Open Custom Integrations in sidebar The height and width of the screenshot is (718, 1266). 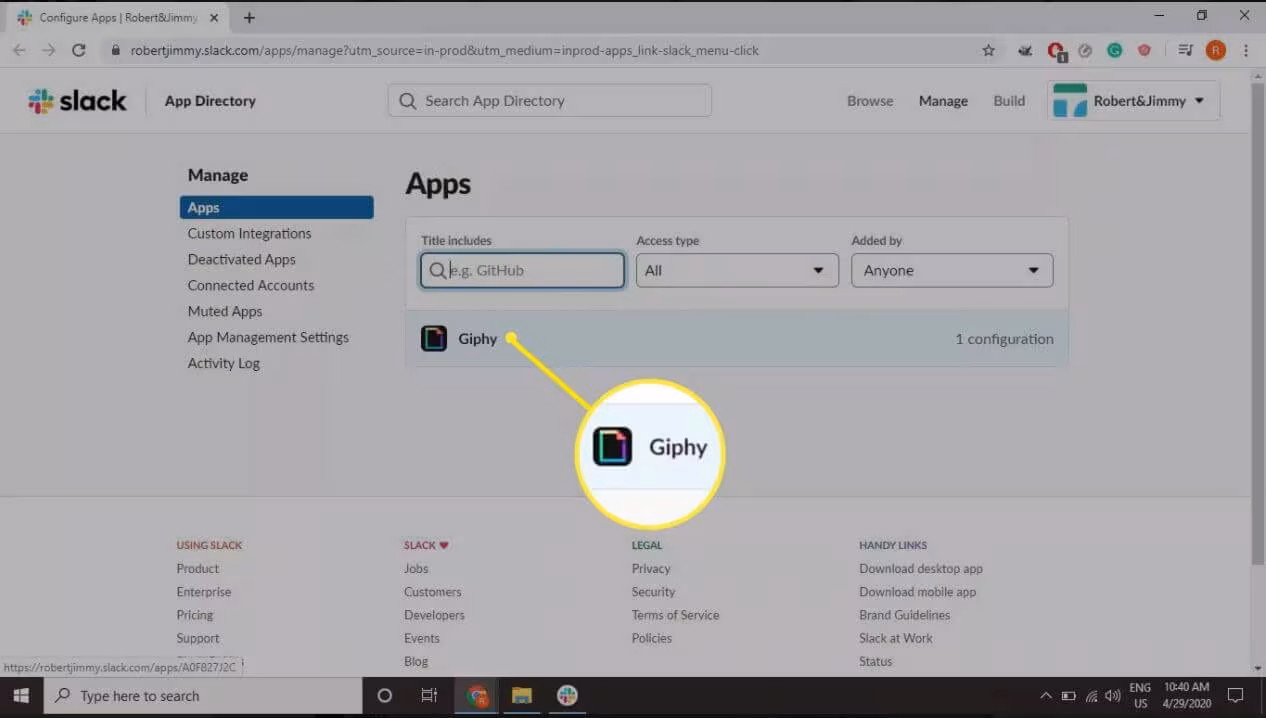[x=249, y=234]
